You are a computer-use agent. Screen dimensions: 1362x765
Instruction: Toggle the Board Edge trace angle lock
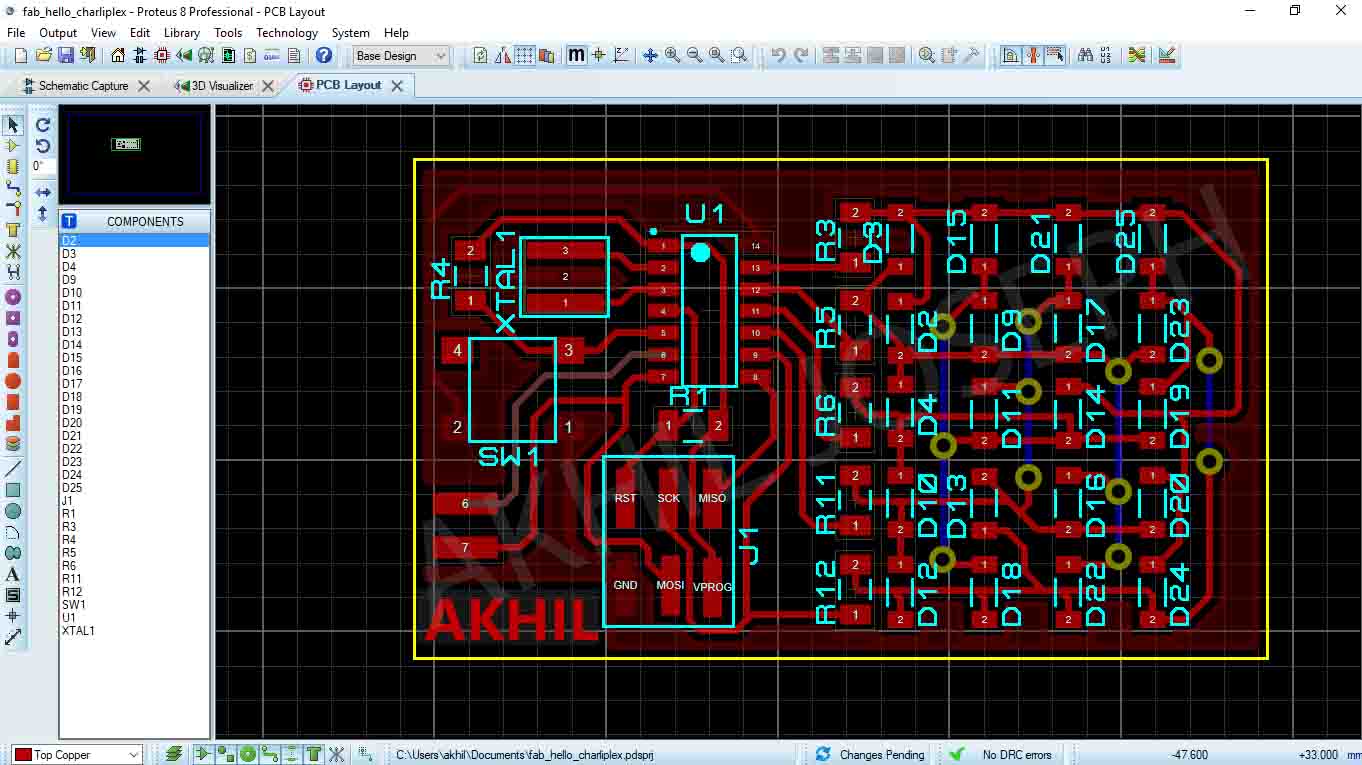(x=1011, y=56)
